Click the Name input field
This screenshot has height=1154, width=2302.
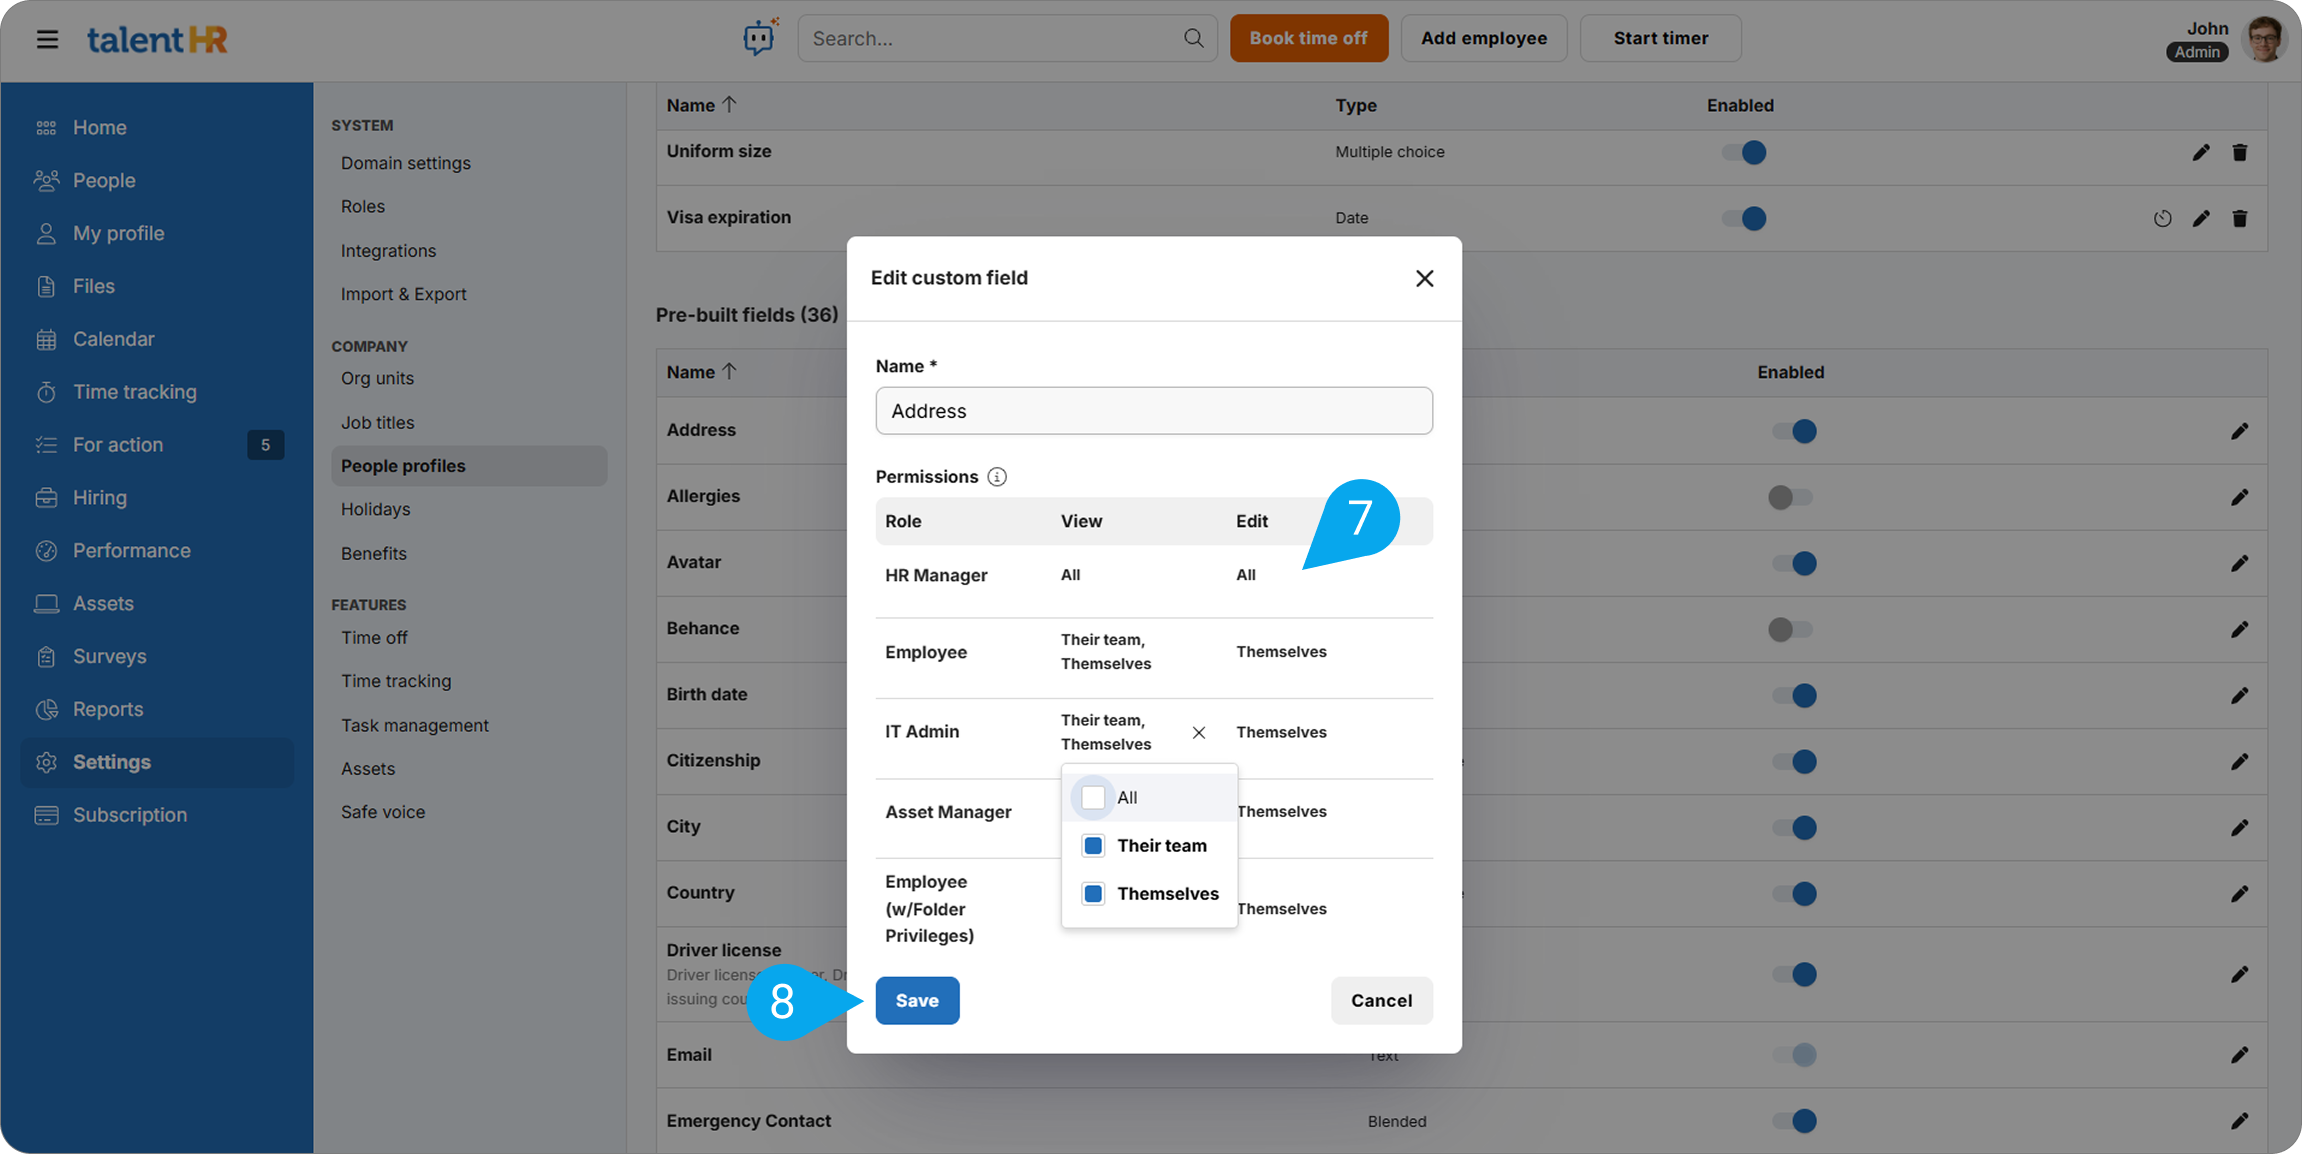[1153, 411]
